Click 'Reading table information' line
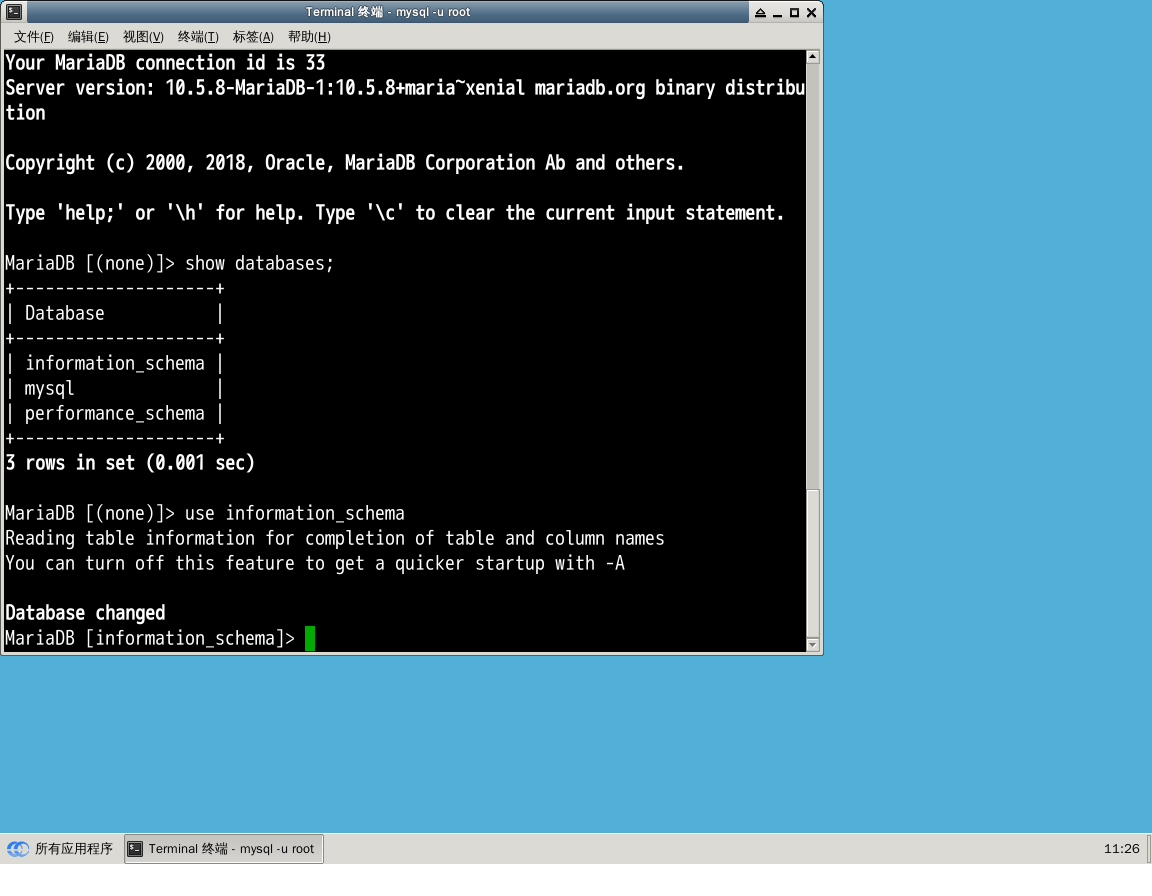The image size is (1152, 896). (x=335, y=538)
